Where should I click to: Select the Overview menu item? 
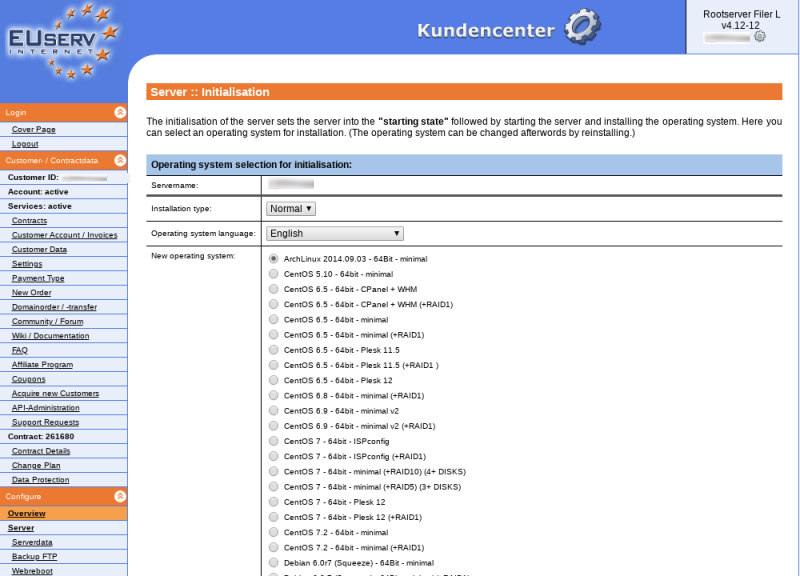27,513
